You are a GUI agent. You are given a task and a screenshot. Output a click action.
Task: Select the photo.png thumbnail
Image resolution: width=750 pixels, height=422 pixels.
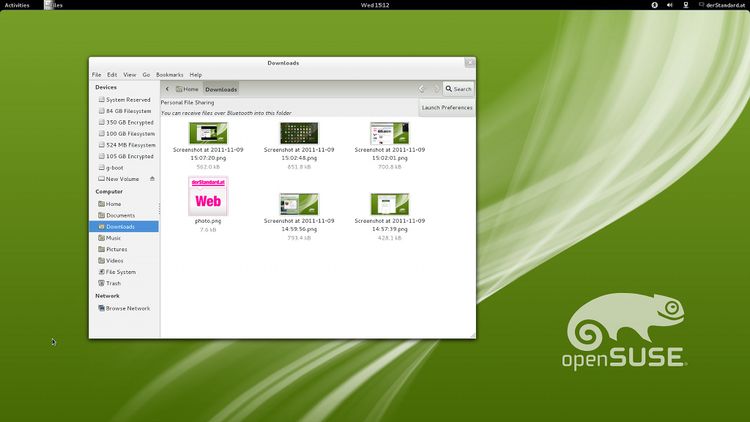tap(208, 197)
